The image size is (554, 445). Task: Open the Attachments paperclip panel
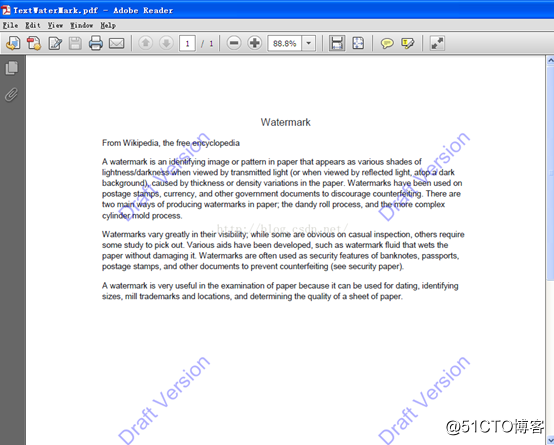(11, 94)
